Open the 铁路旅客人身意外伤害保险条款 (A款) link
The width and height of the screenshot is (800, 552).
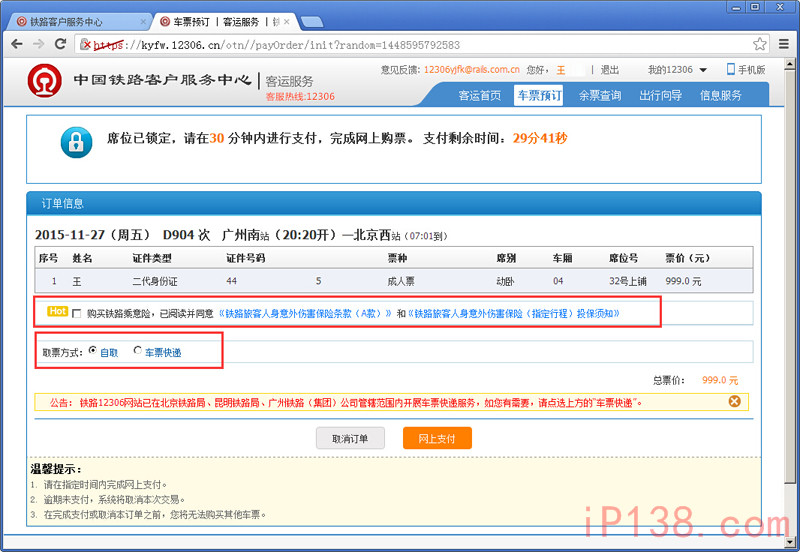coord(304,314)
